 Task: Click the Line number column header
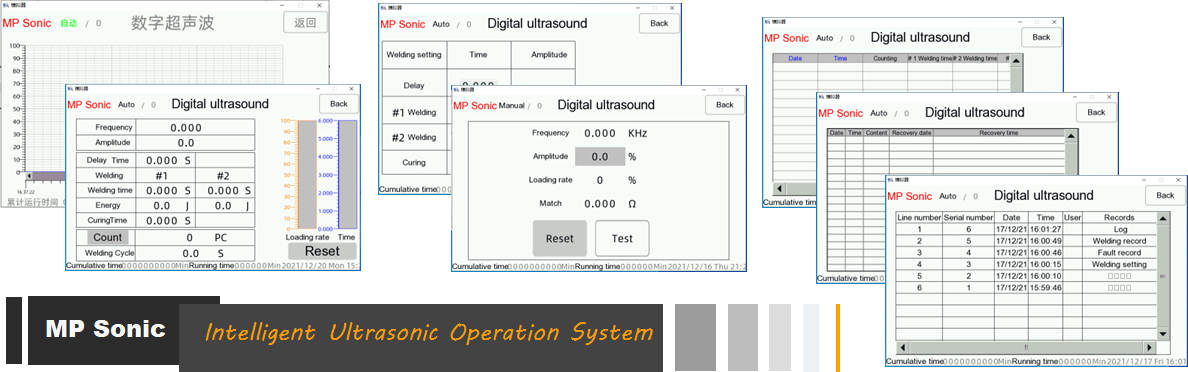coord(918,217)
